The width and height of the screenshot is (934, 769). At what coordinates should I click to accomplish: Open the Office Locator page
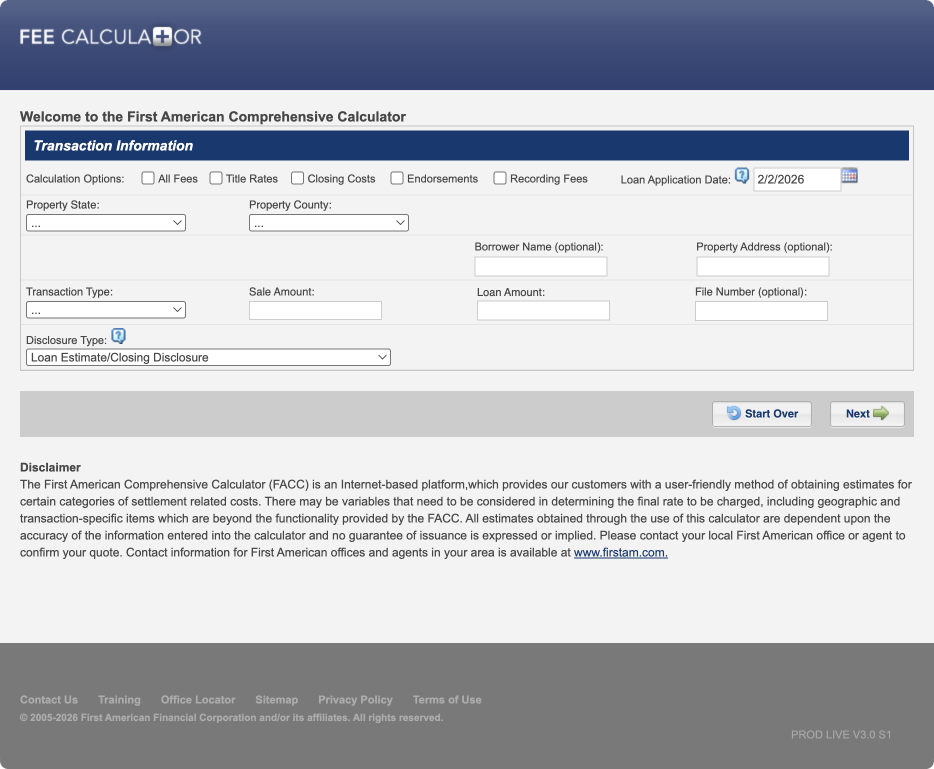198,699
